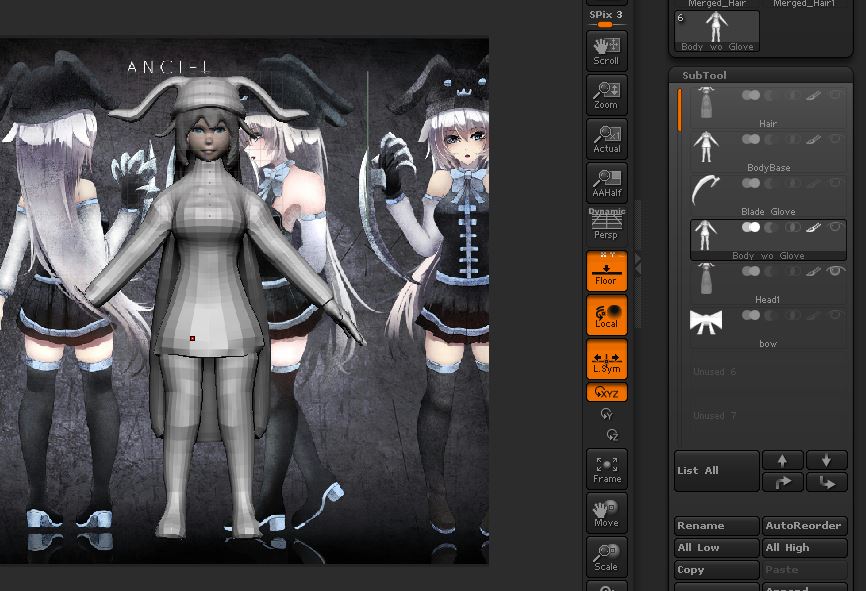Set intersection mode on the Hair subtool
The image size is (866, 591).
[793, 95]
